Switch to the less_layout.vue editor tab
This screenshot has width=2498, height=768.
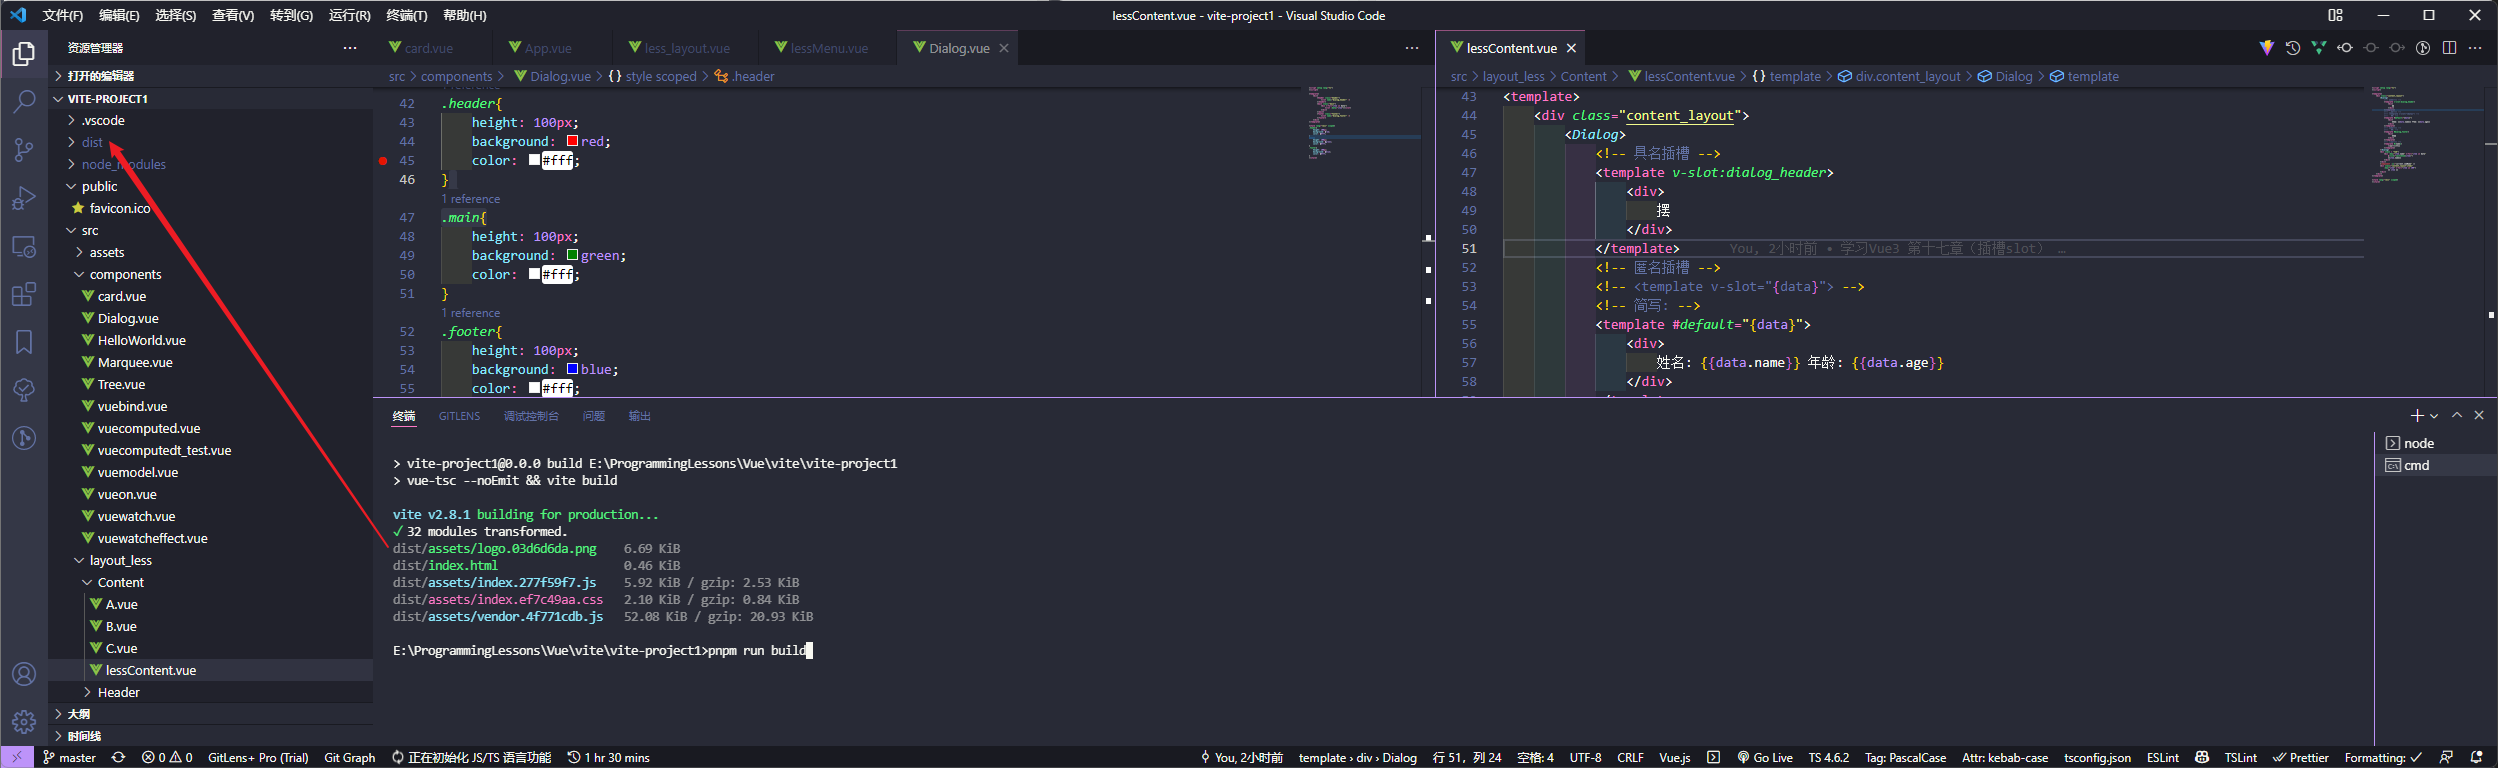[687, 48]
